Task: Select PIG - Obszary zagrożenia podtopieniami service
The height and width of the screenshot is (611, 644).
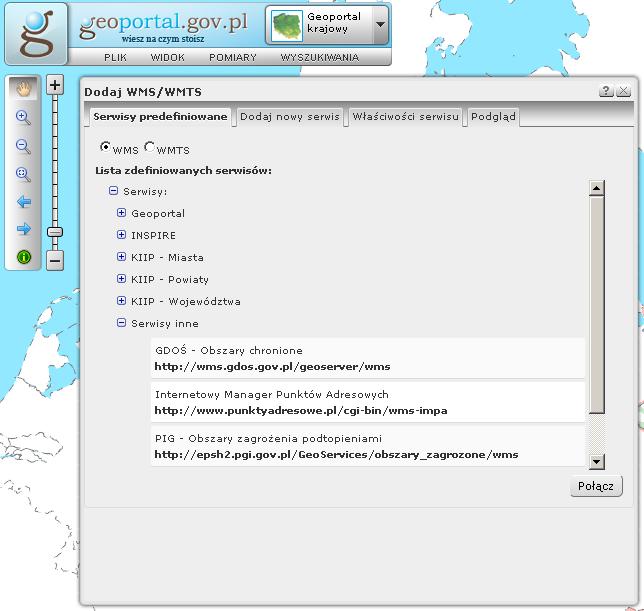Action: pos(368,446)
